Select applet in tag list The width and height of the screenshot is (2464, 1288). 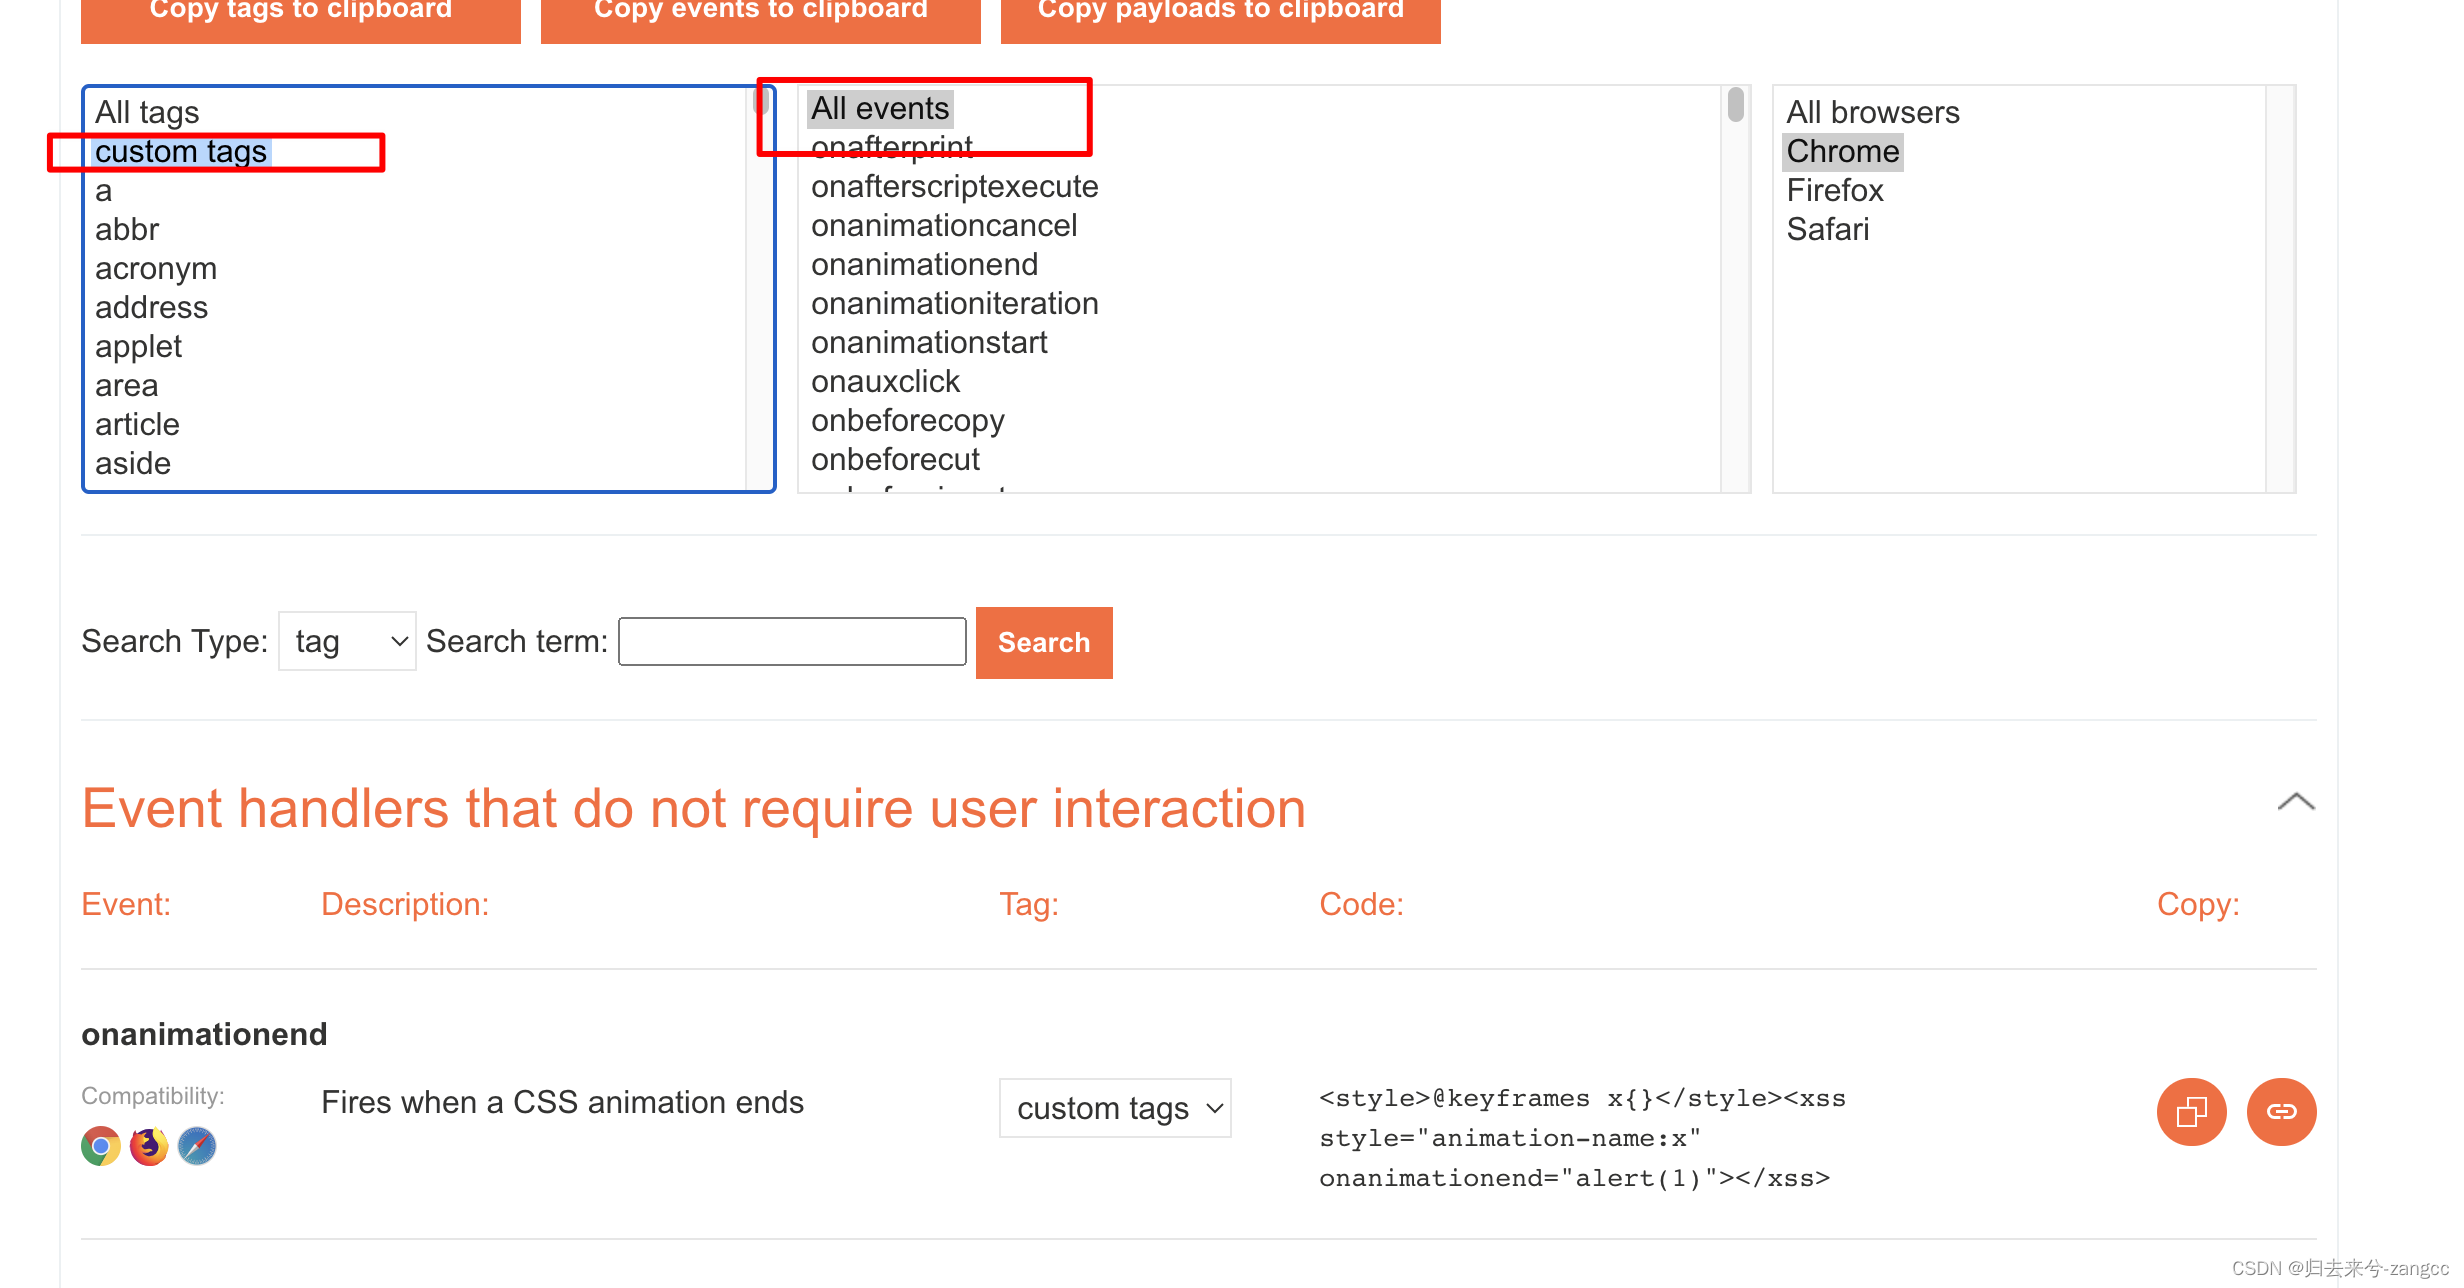coord(139,346)
